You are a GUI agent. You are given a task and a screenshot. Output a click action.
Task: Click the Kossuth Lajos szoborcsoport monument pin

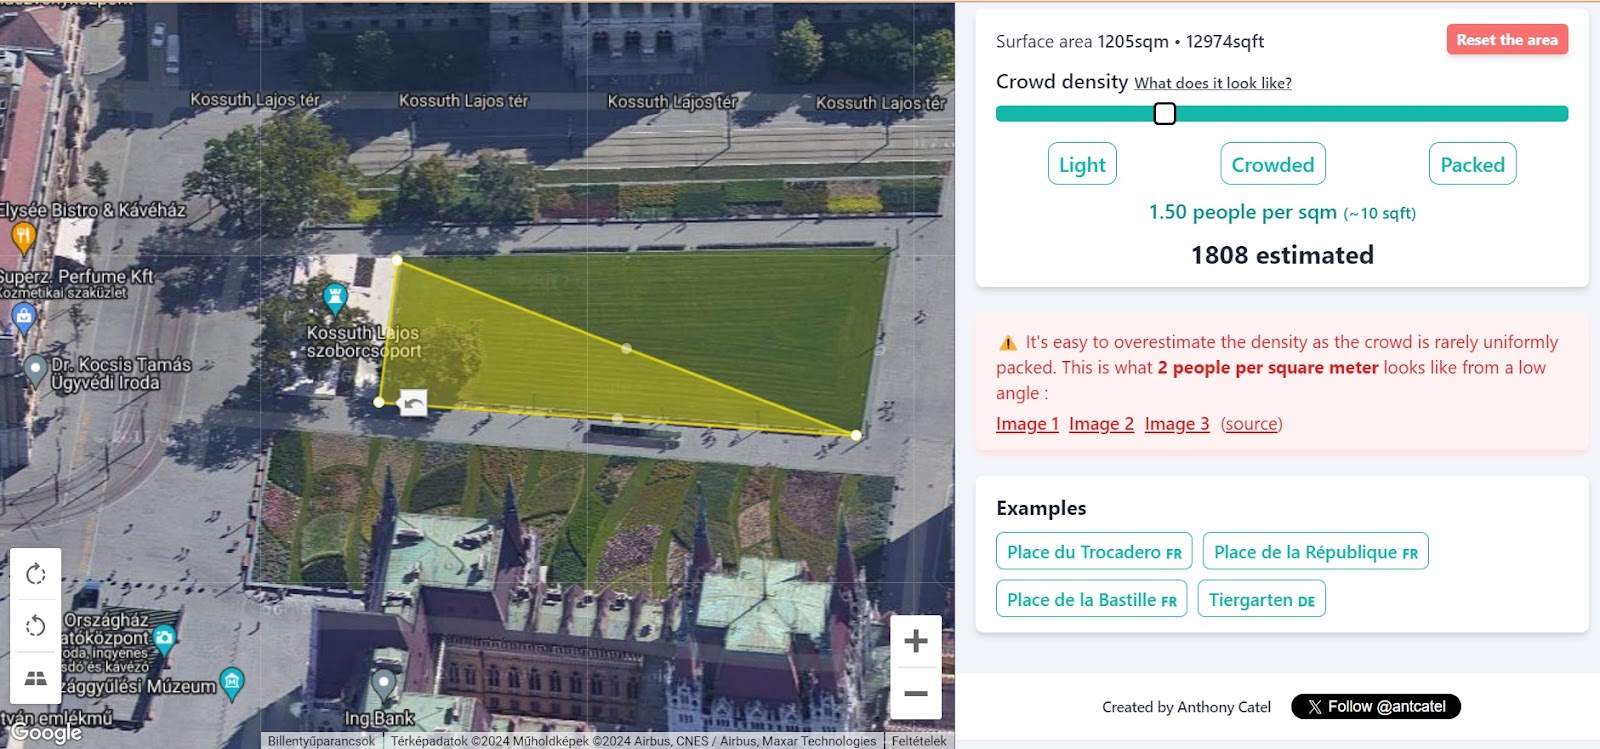coord(335,298)
